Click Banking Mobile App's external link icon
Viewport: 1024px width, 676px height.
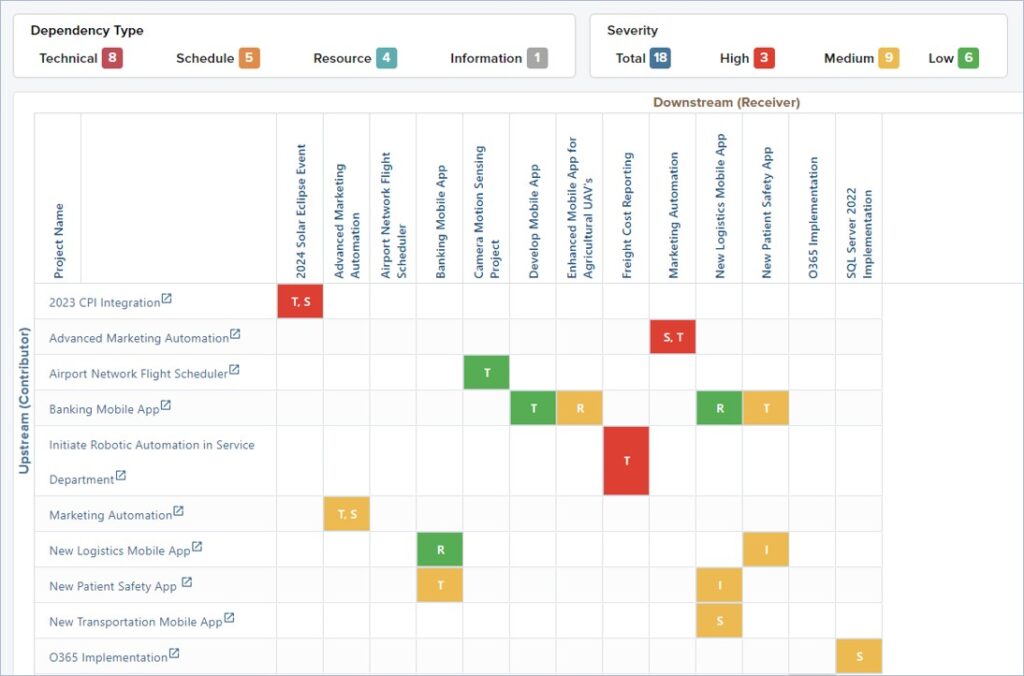[x=168, y=406]
